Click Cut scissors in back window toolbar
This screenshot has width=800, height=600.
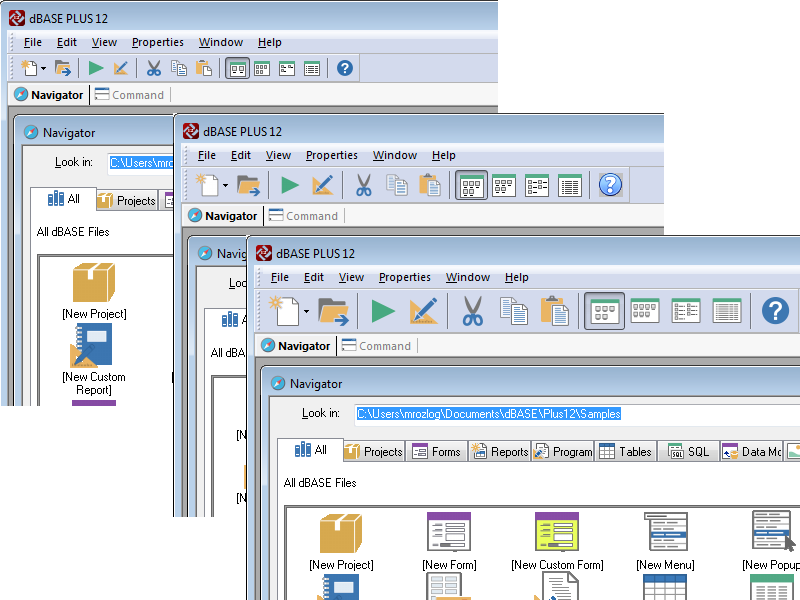point(154,68)
